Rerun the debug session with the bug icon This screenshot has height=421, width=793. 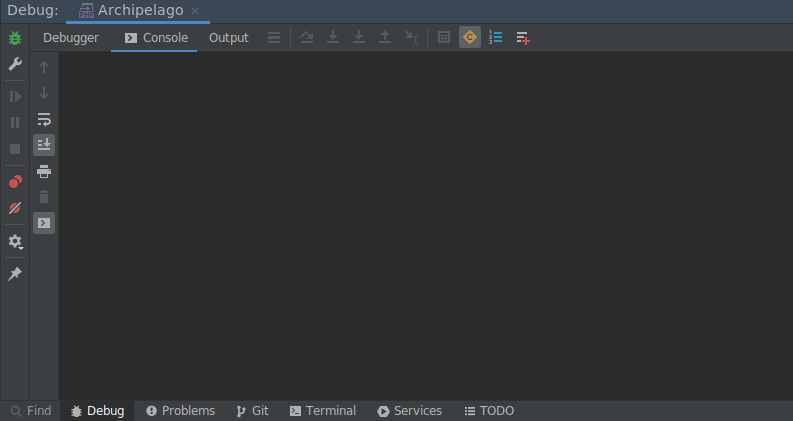pyautogui.click(x=15, y=39)
